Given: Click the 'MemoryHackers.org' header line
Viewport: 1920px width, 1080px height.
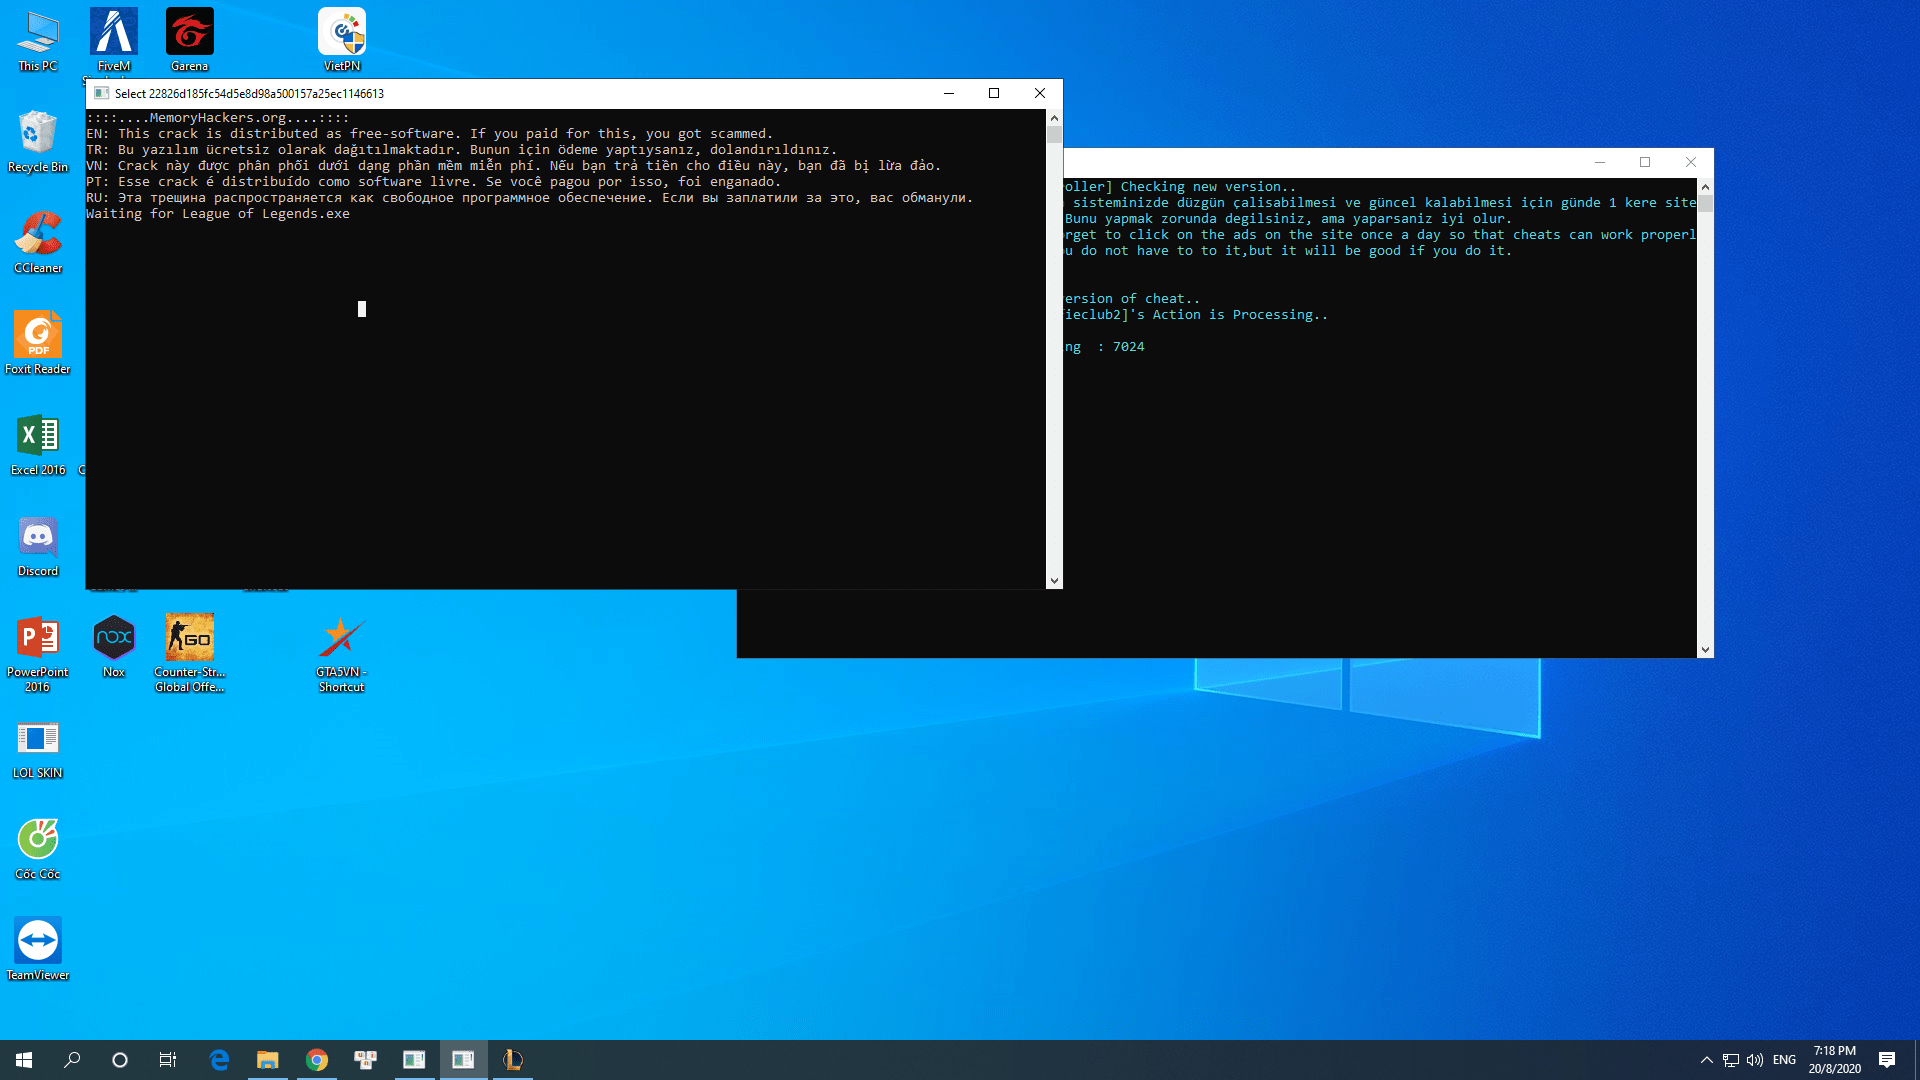Looking at the screenshot, I should pyautogui.click(x=218, y=118).
